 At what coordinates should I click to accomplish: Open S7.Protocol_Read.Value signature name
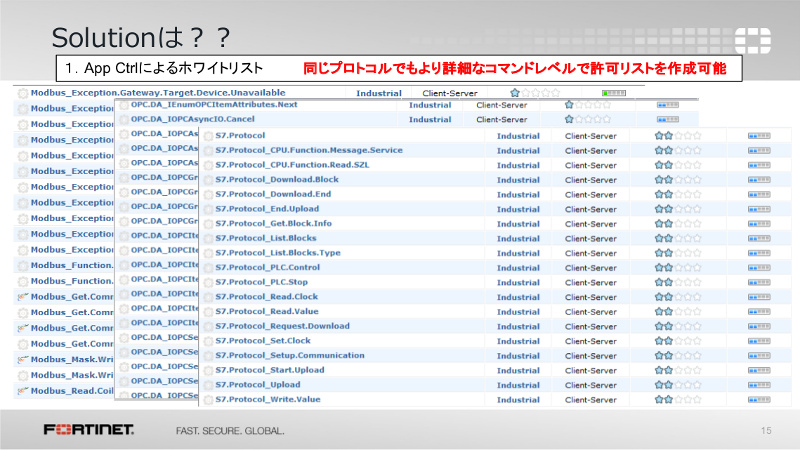267,311
